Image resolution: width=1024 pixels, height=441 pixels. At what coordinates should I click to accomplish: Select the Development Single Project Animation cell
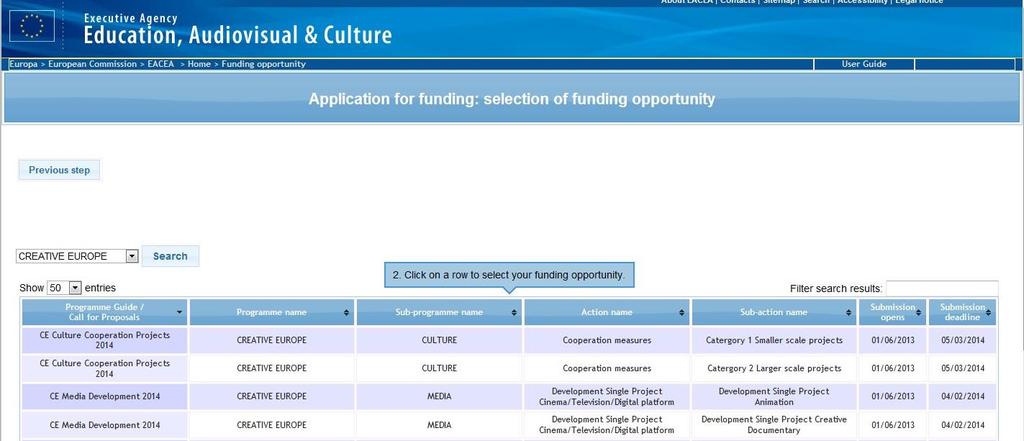tap(774, 397)
